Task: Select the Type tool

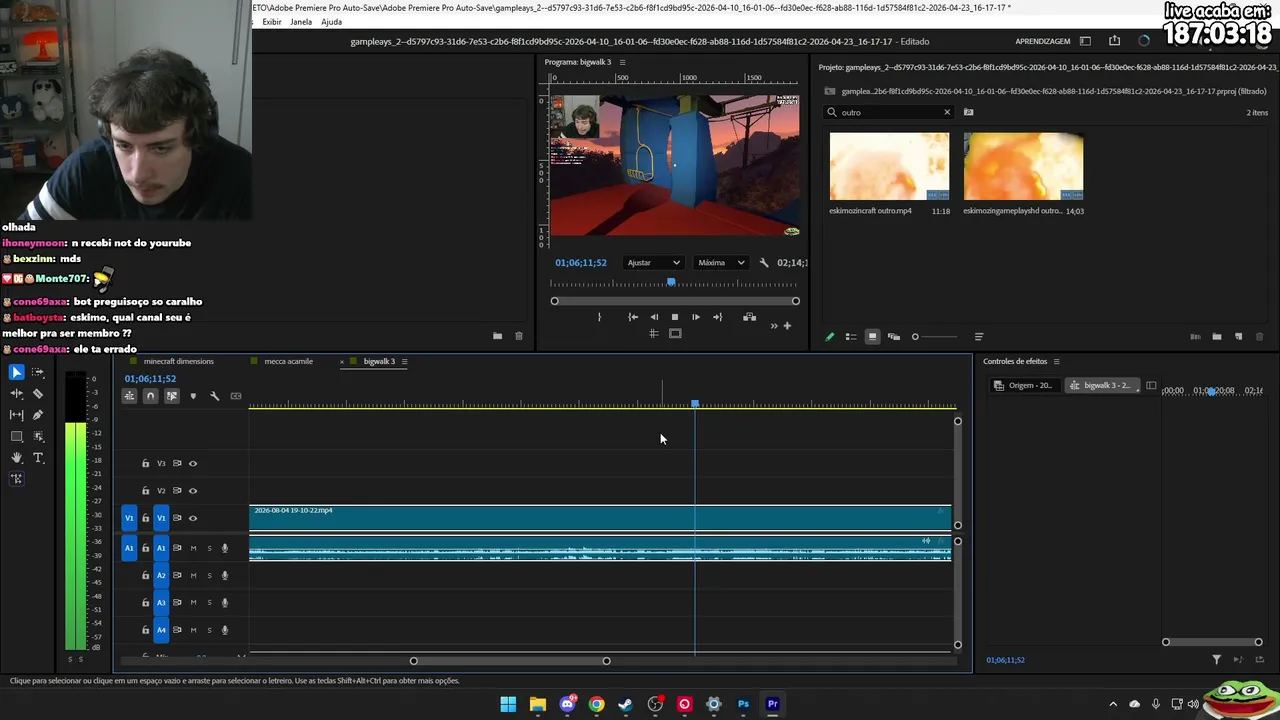Action: click(x=38, y=458)
